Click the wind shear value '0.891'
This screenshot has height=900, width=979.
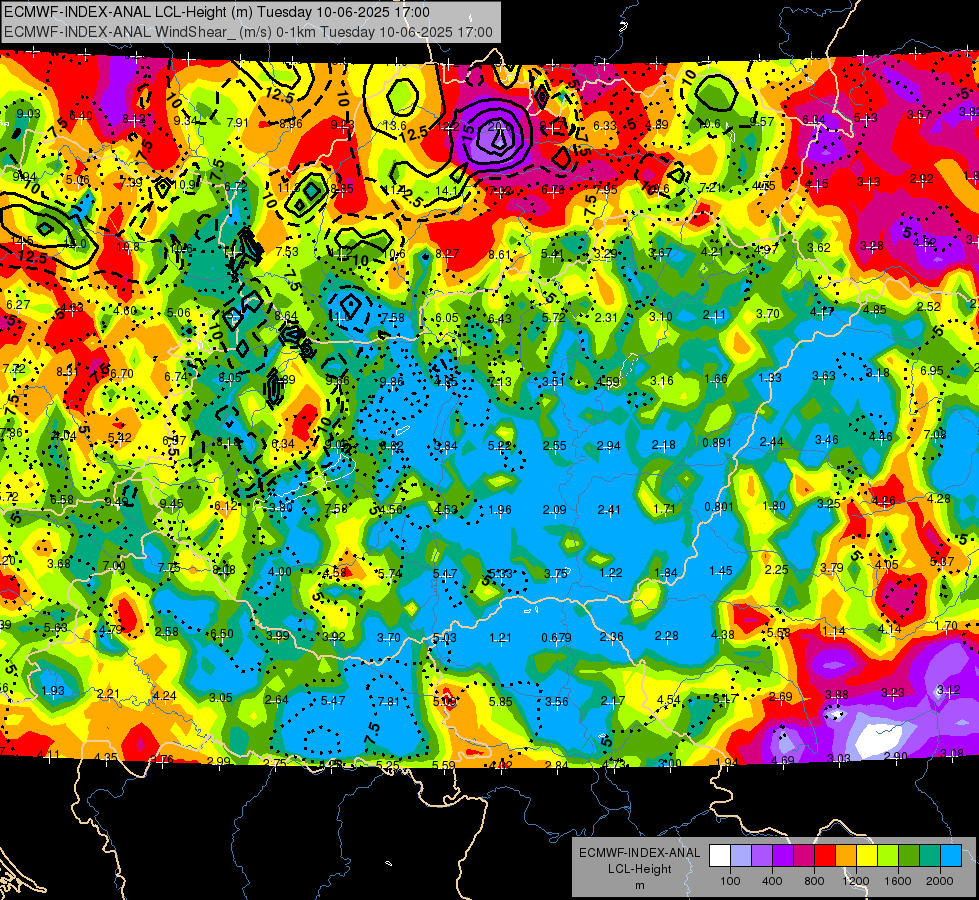pyautogui.click(x=717, y=443)
